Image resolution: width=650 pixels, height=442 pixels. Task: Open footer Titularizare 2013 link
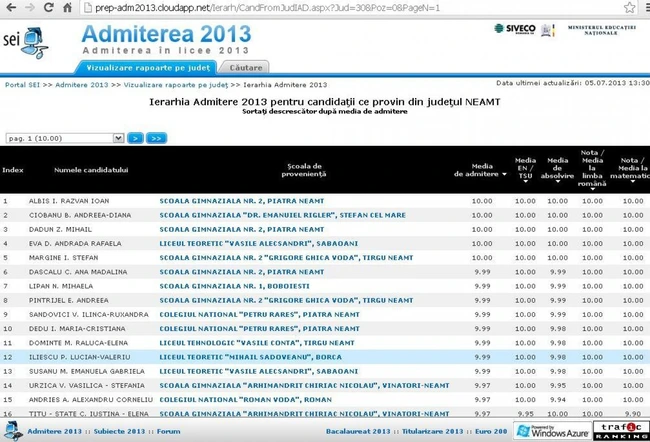pyautogui.click(x=432, y=431)
